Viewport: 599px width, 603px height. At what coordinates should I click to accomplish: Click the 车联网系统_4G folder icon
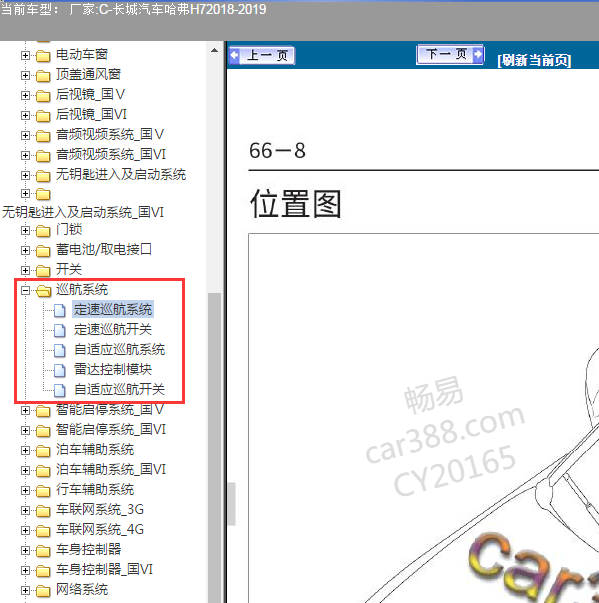(x=43, y=531)
